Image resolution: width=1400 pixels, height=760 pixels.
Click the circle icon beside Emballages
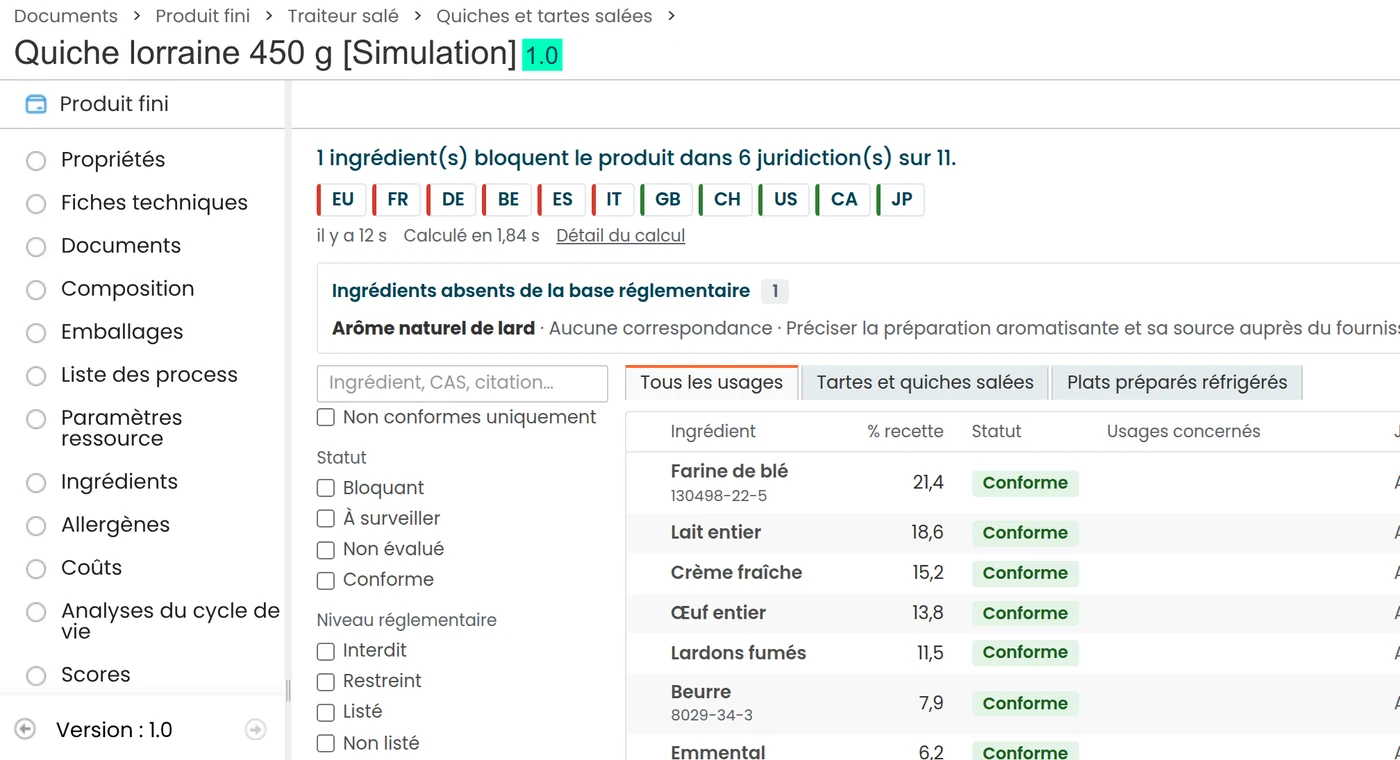(36, 332)
